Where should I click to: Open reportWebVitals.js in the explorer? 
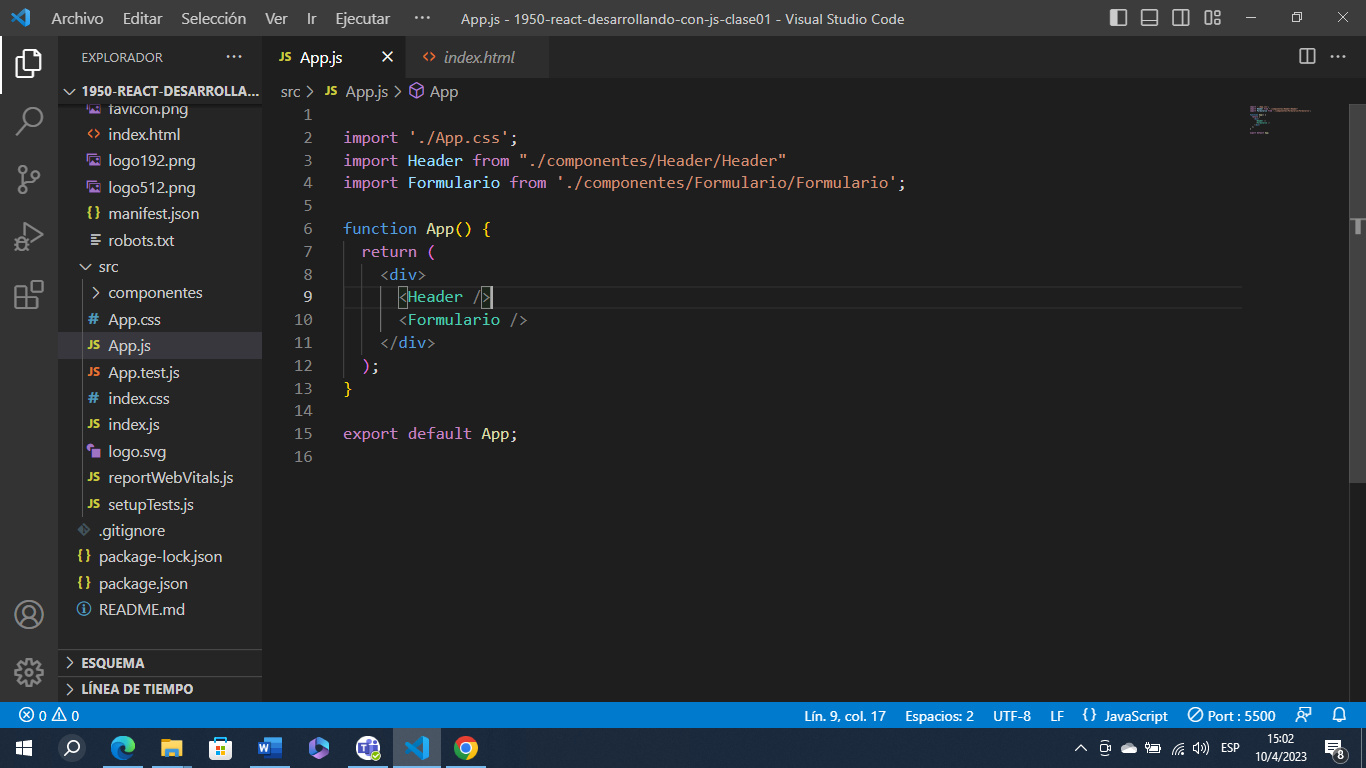[x=160, y=478]
